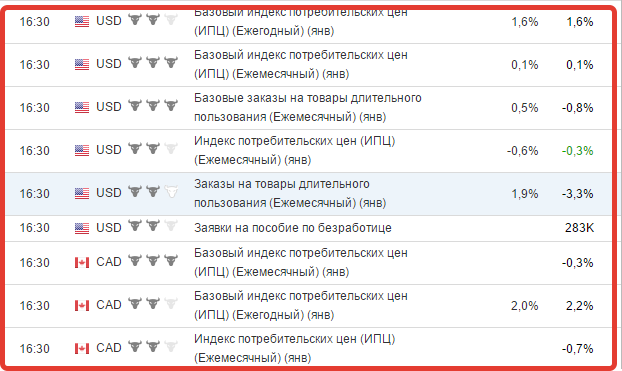Open 'Заявки на пособие по безработице' event
622x371 pixels.
point(293,228)
